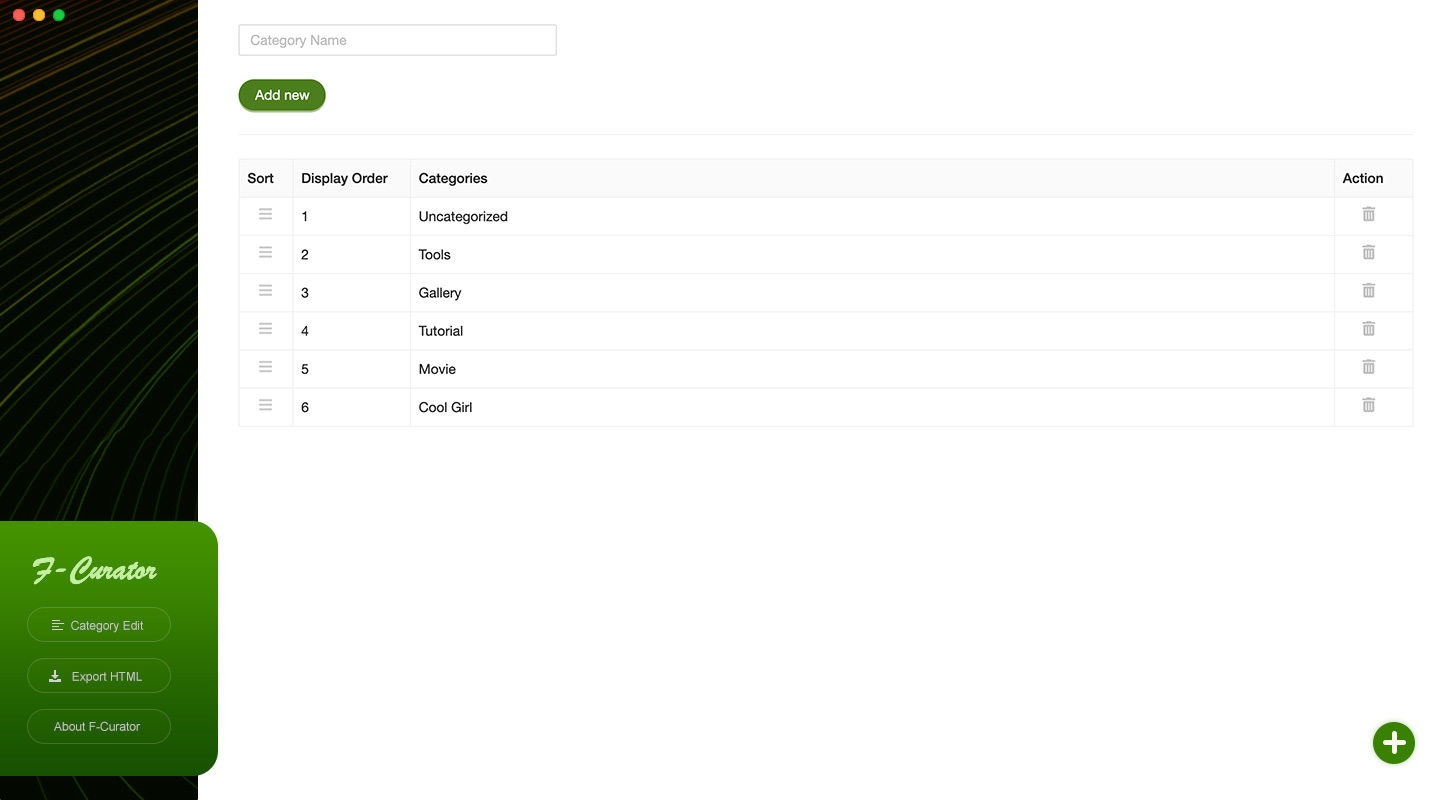Trash the Cool Girl category
The image size is (1440, 800).
1368,404
